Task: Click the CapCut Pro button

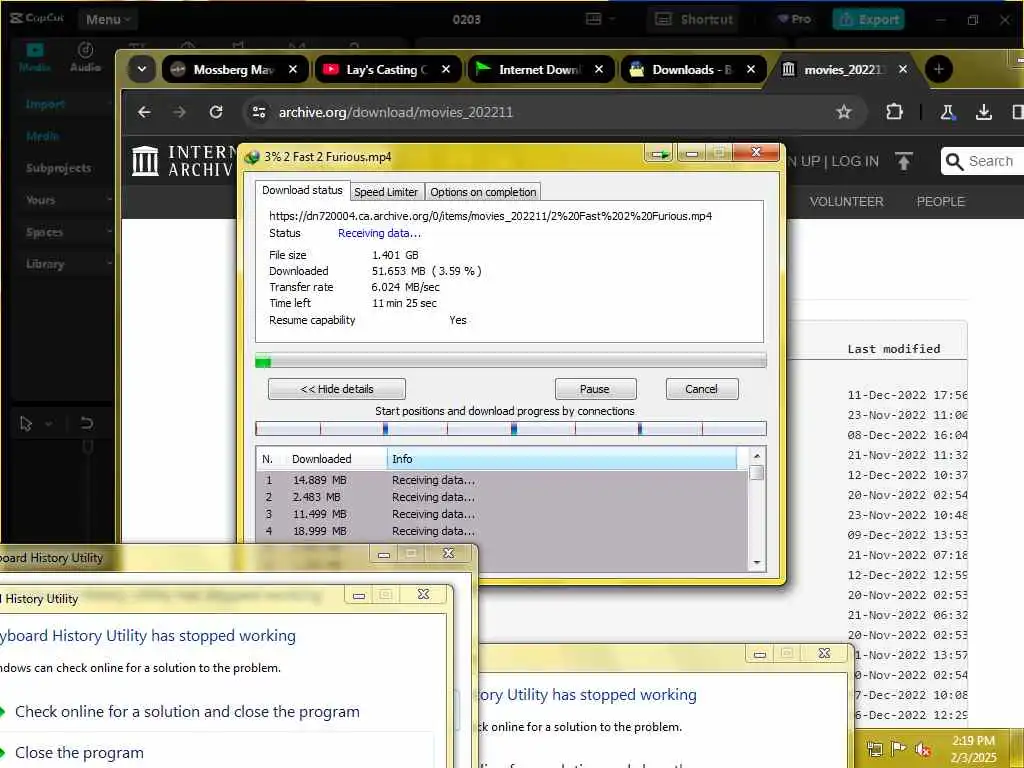Action: (794, 19)
